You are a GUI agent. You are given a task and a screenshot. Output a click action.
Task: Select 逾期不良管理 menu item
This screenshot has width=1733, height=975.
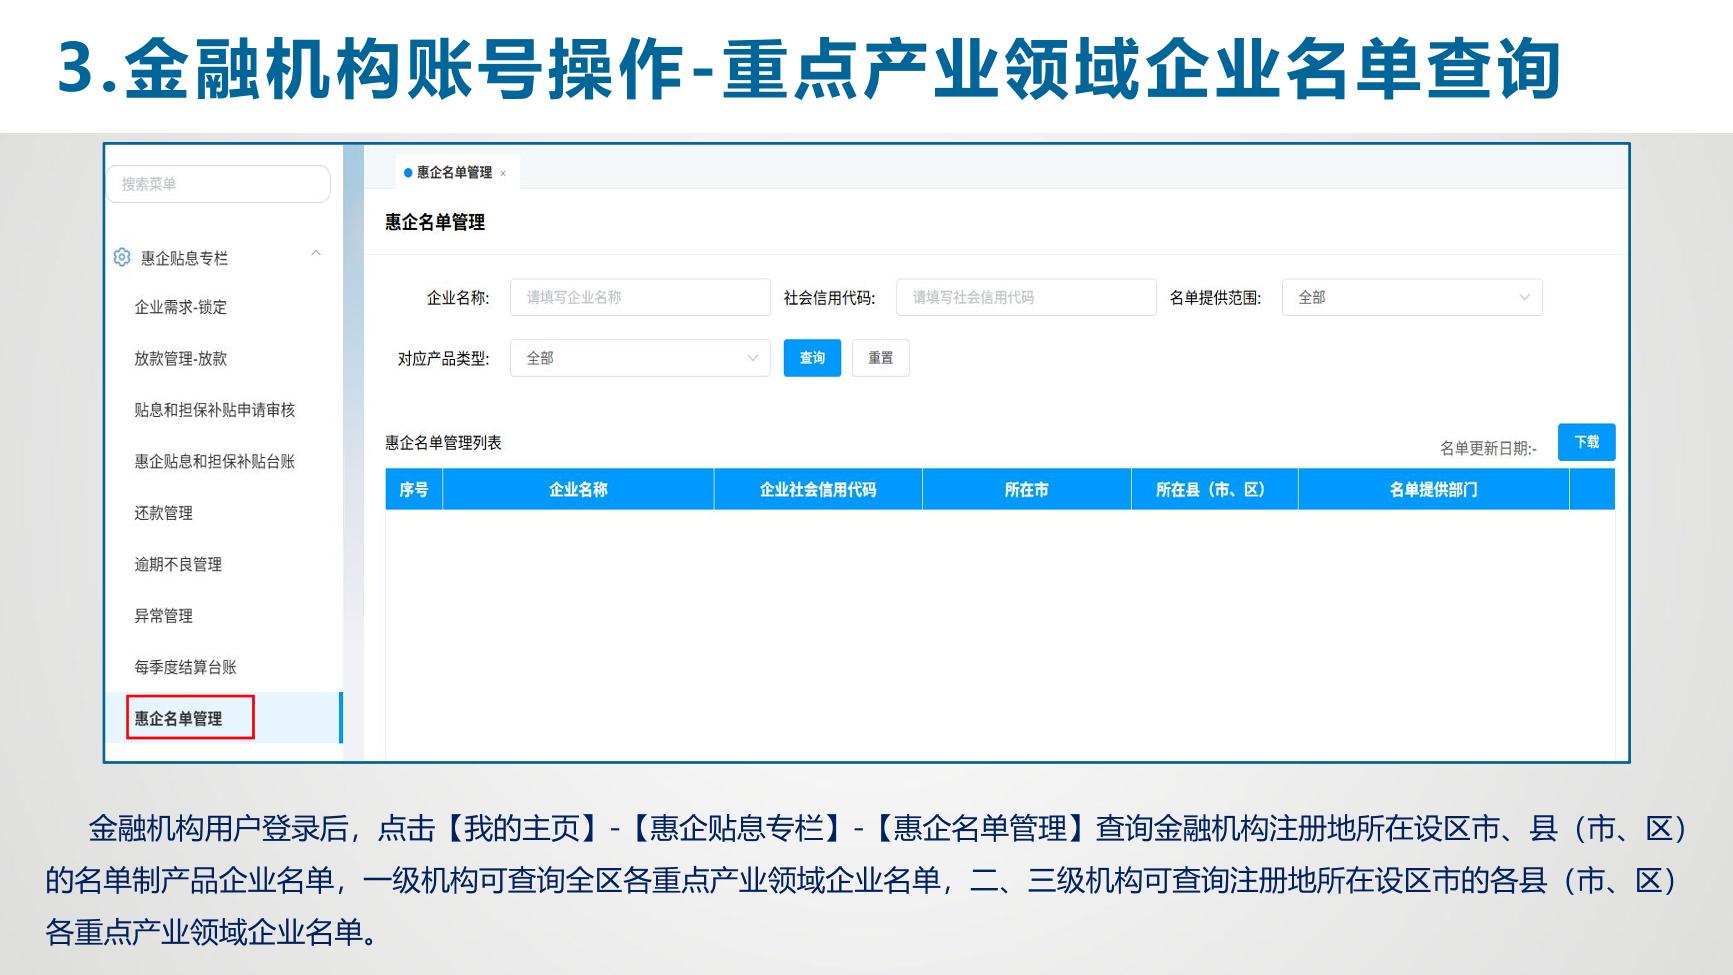(x=178, y=564)
